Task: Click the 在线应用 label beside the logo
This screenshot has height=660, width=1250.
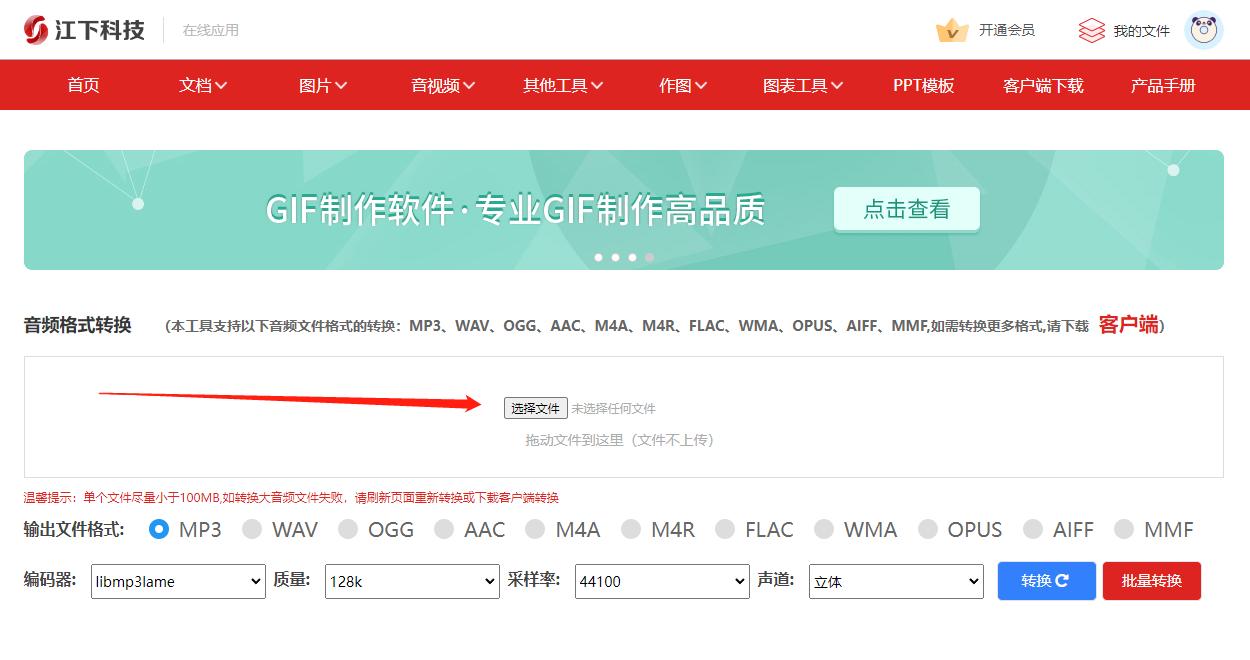Action: point(211,30)
